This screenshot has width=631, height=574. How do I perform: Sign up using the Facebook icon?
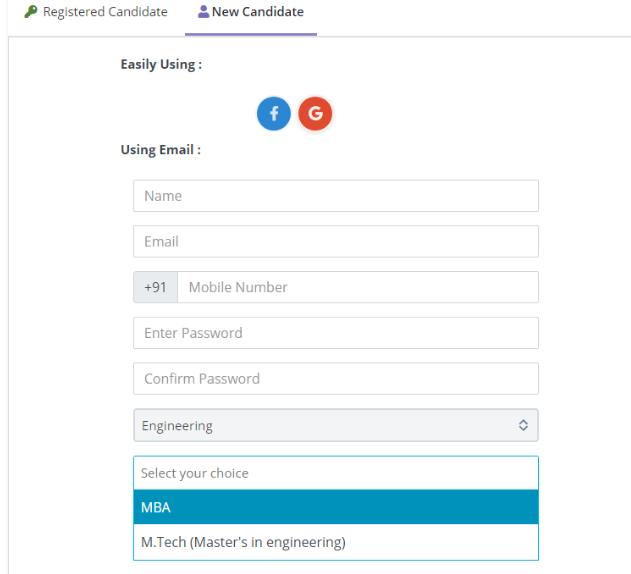pos(274,114)
